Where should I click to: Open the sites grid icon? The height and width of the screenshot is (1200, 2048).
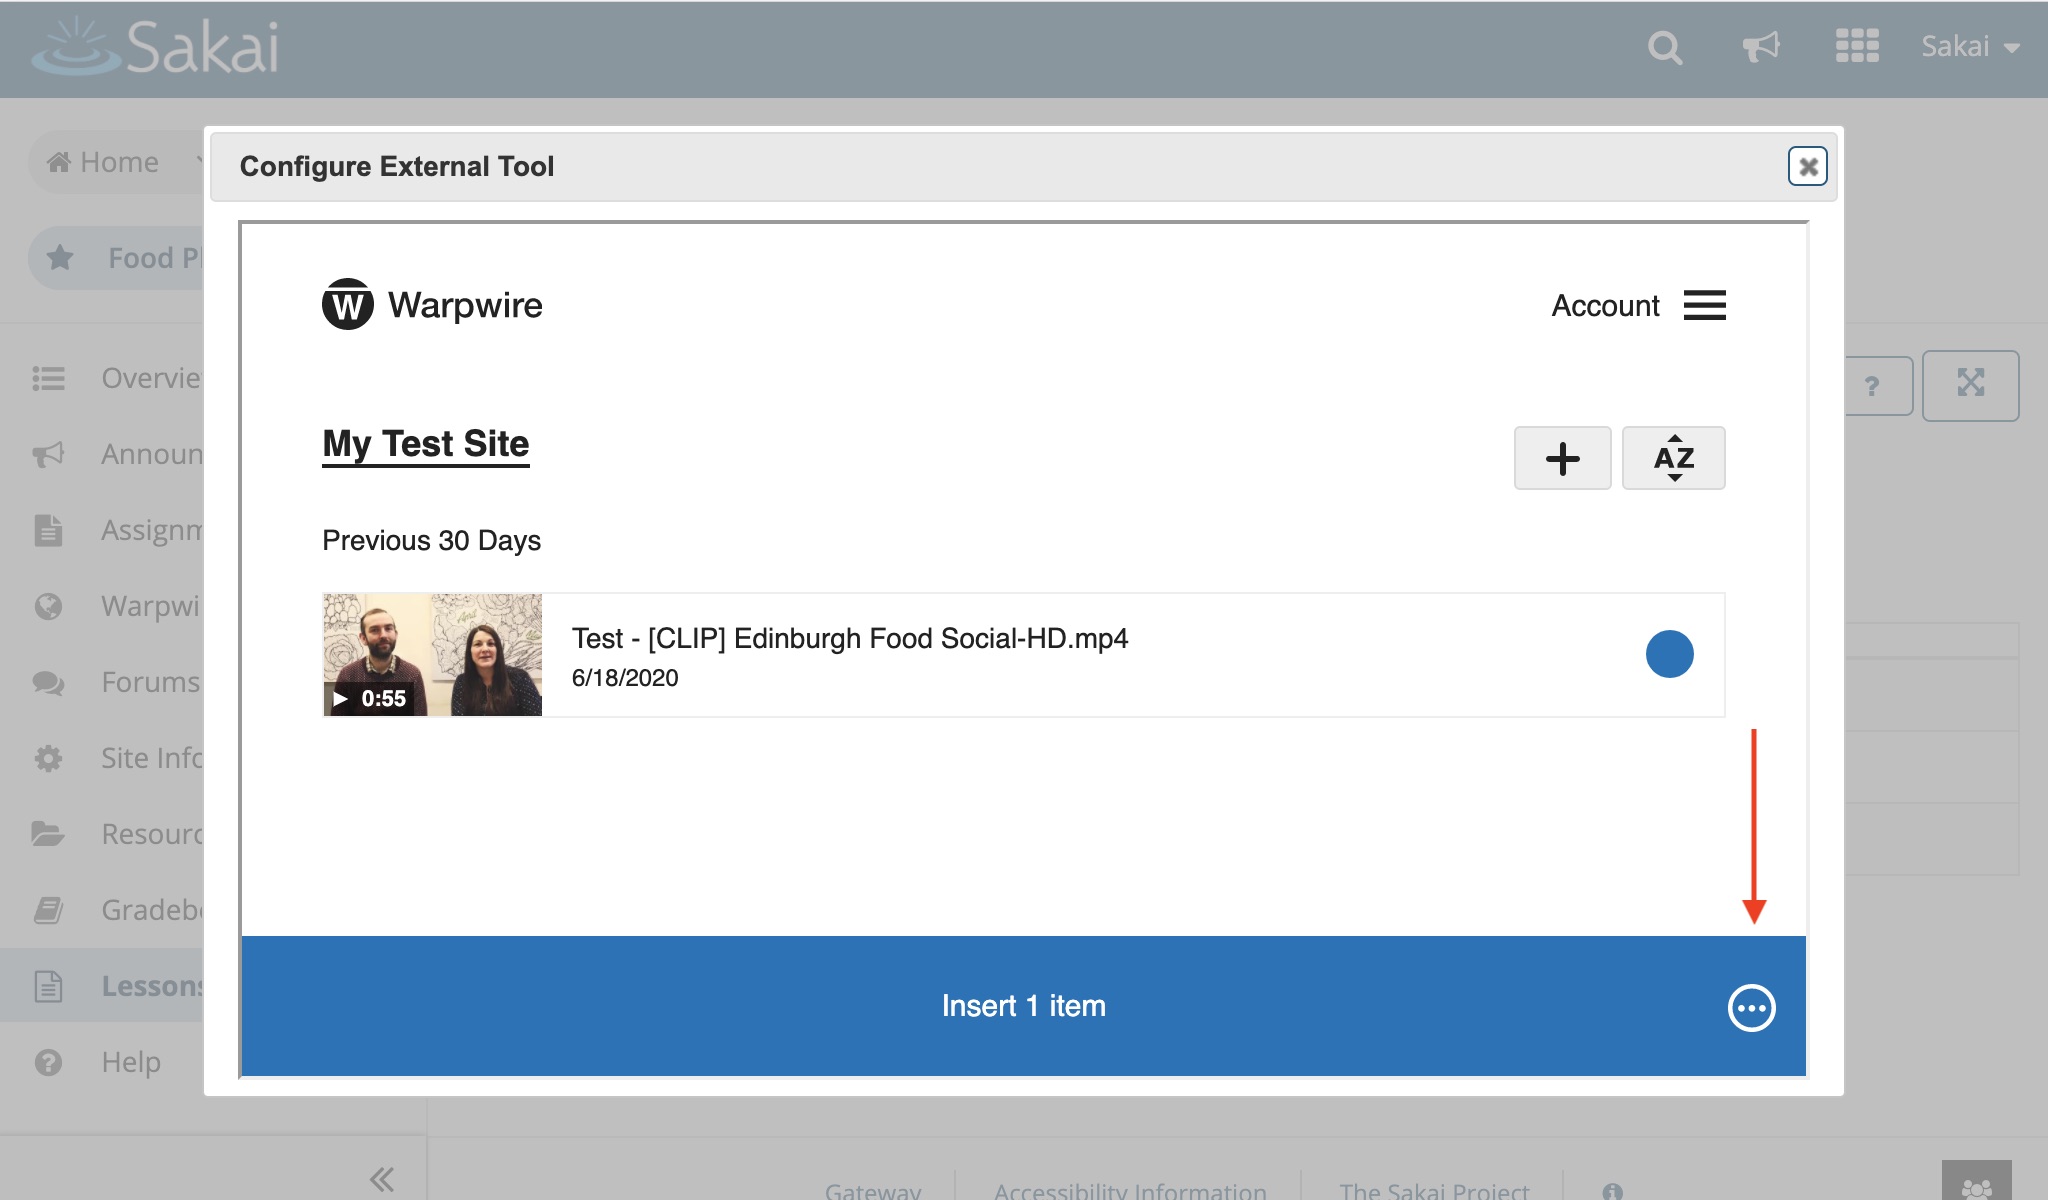[x=1857, y=47]
